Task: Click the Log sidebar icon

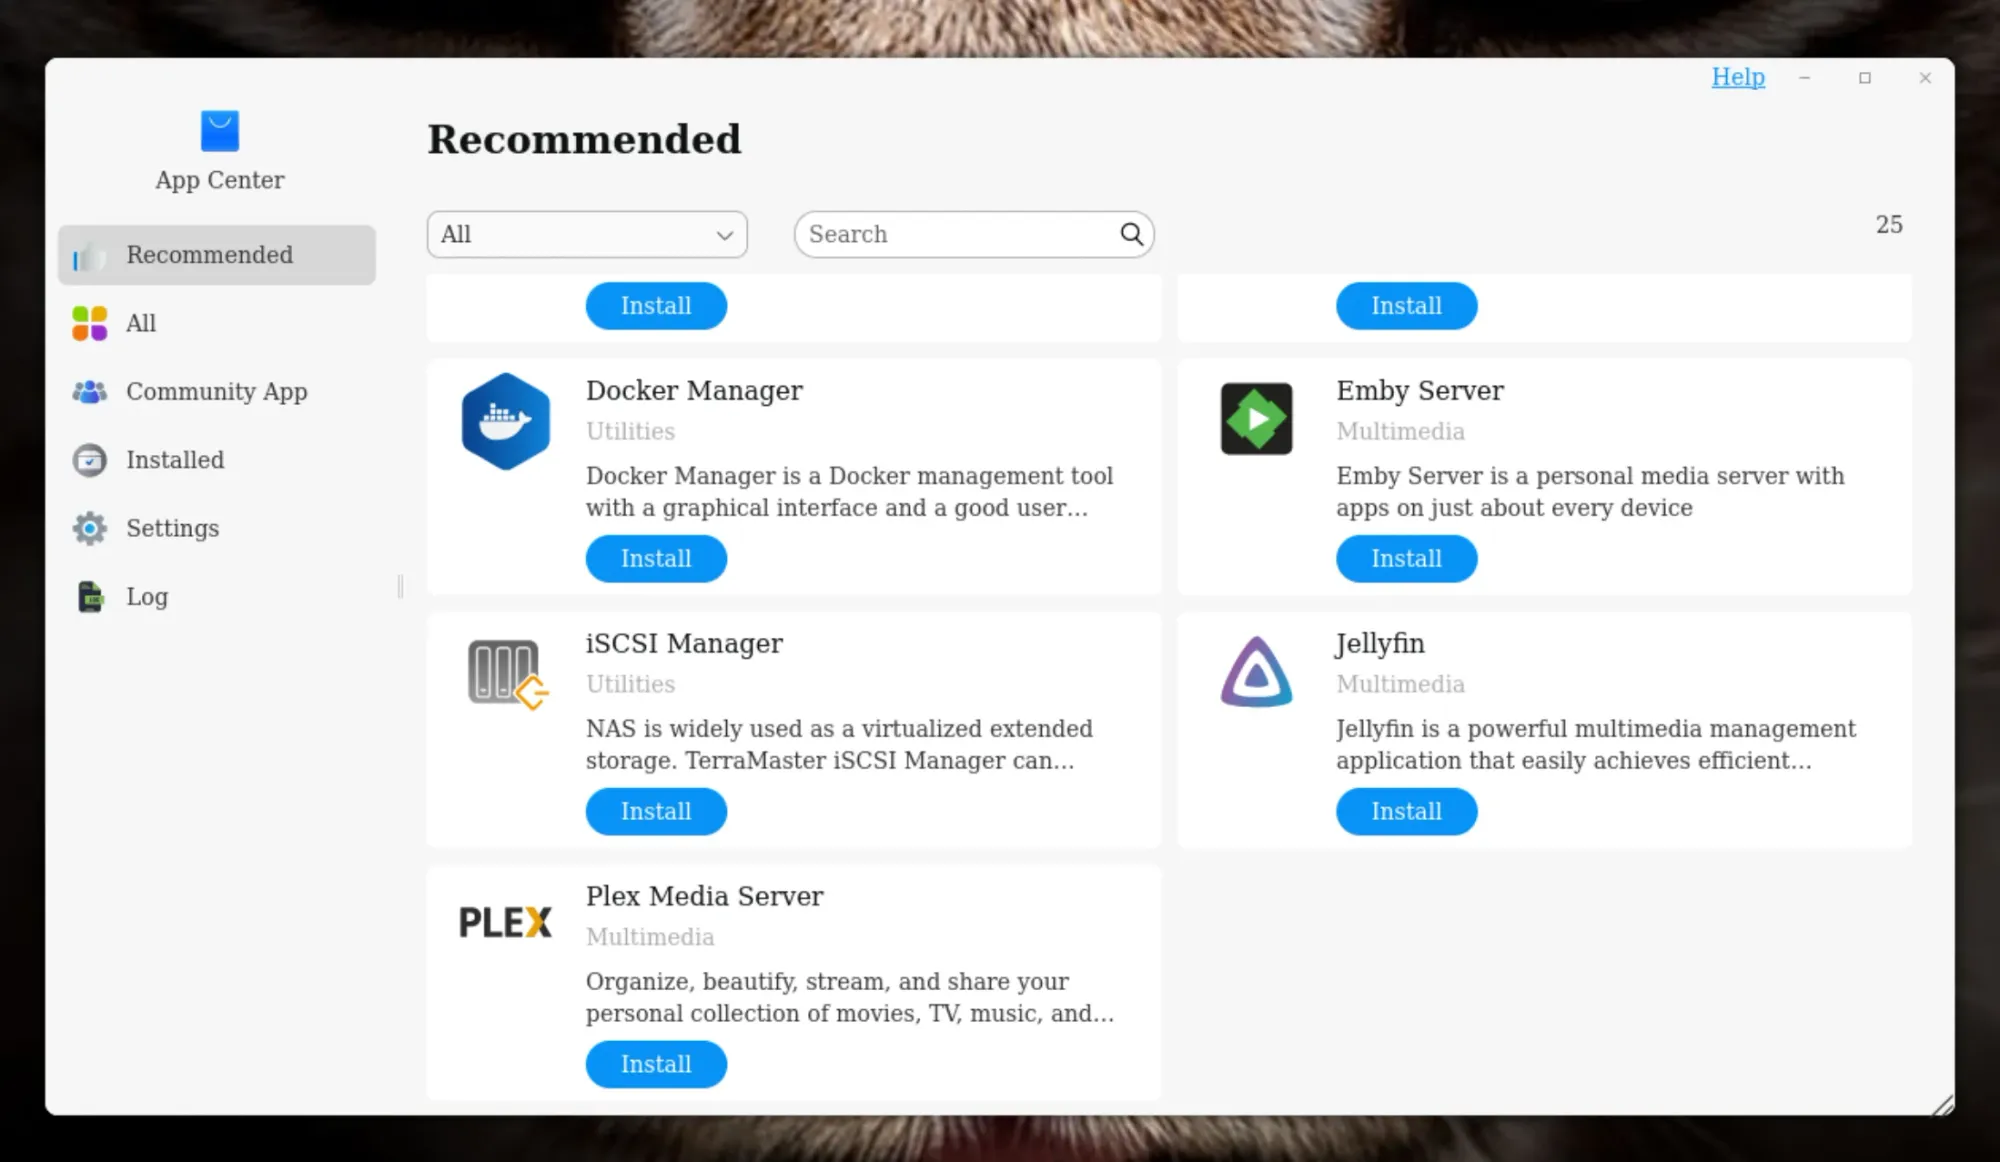Action: click(x=89, y=596)
